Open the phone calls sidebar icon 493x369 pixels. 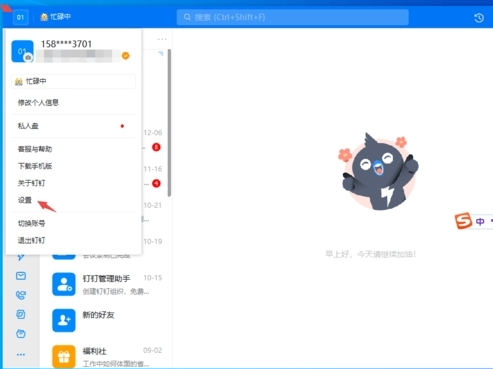point(21,295)
